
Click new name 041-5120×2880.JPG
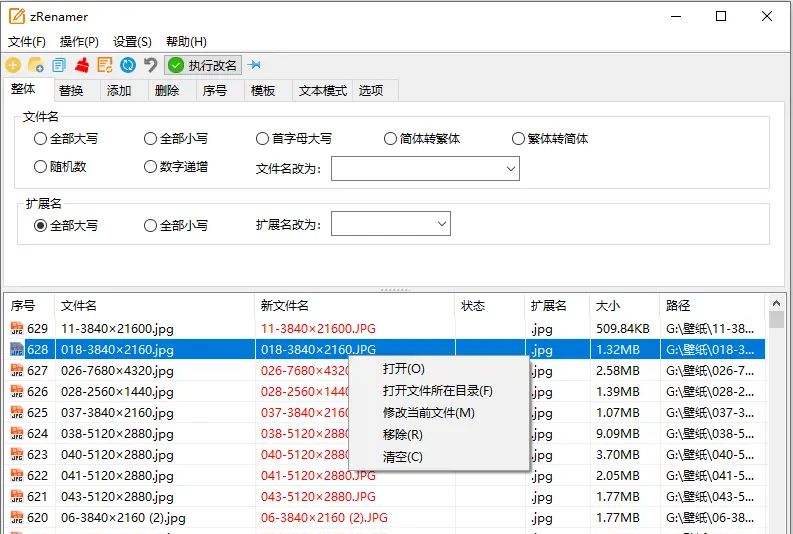click(318, 476)
